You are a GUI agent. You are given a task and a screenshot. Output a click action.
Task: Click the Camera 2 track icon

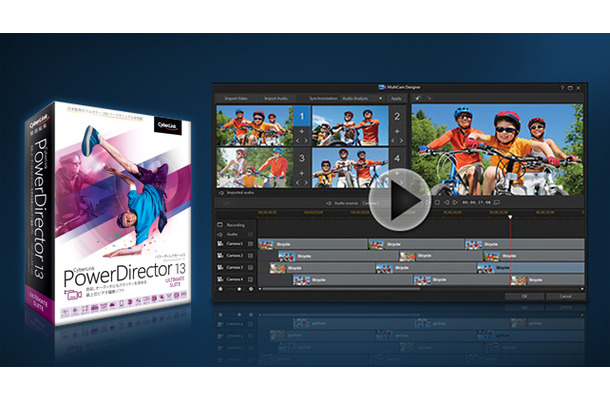tap(220, 256)
